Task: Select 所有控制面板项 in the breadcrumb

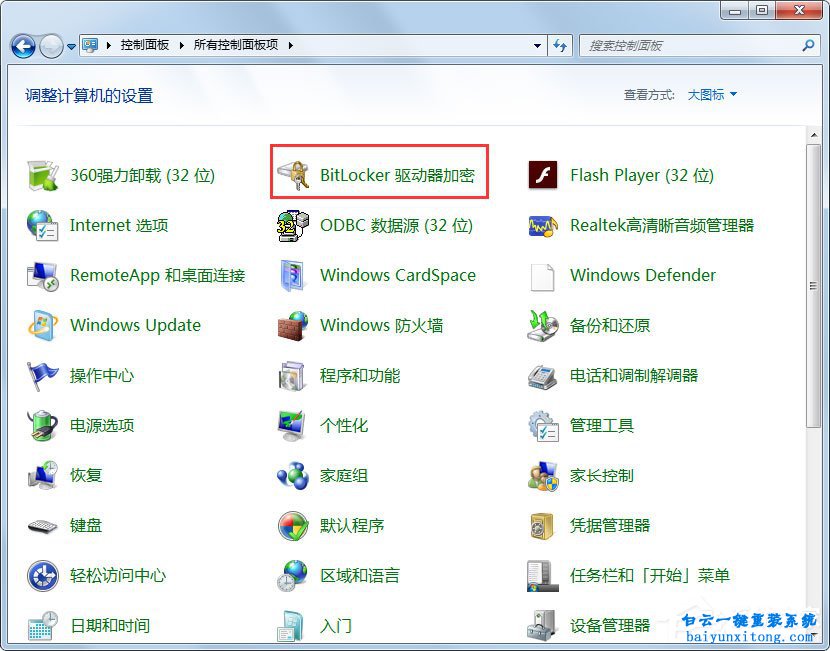Action: (x=236, y=45)
